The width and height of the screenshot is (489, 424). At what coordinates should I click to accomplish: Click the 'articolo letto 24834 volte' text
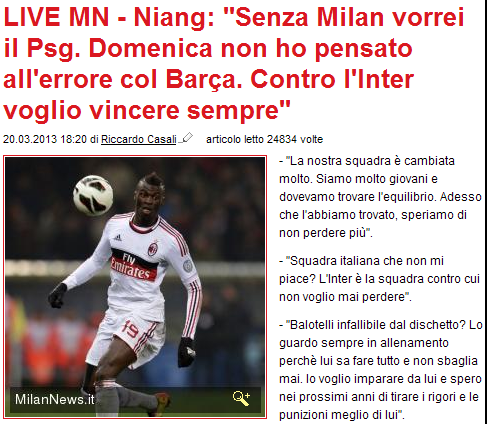(x=264, y=139)
